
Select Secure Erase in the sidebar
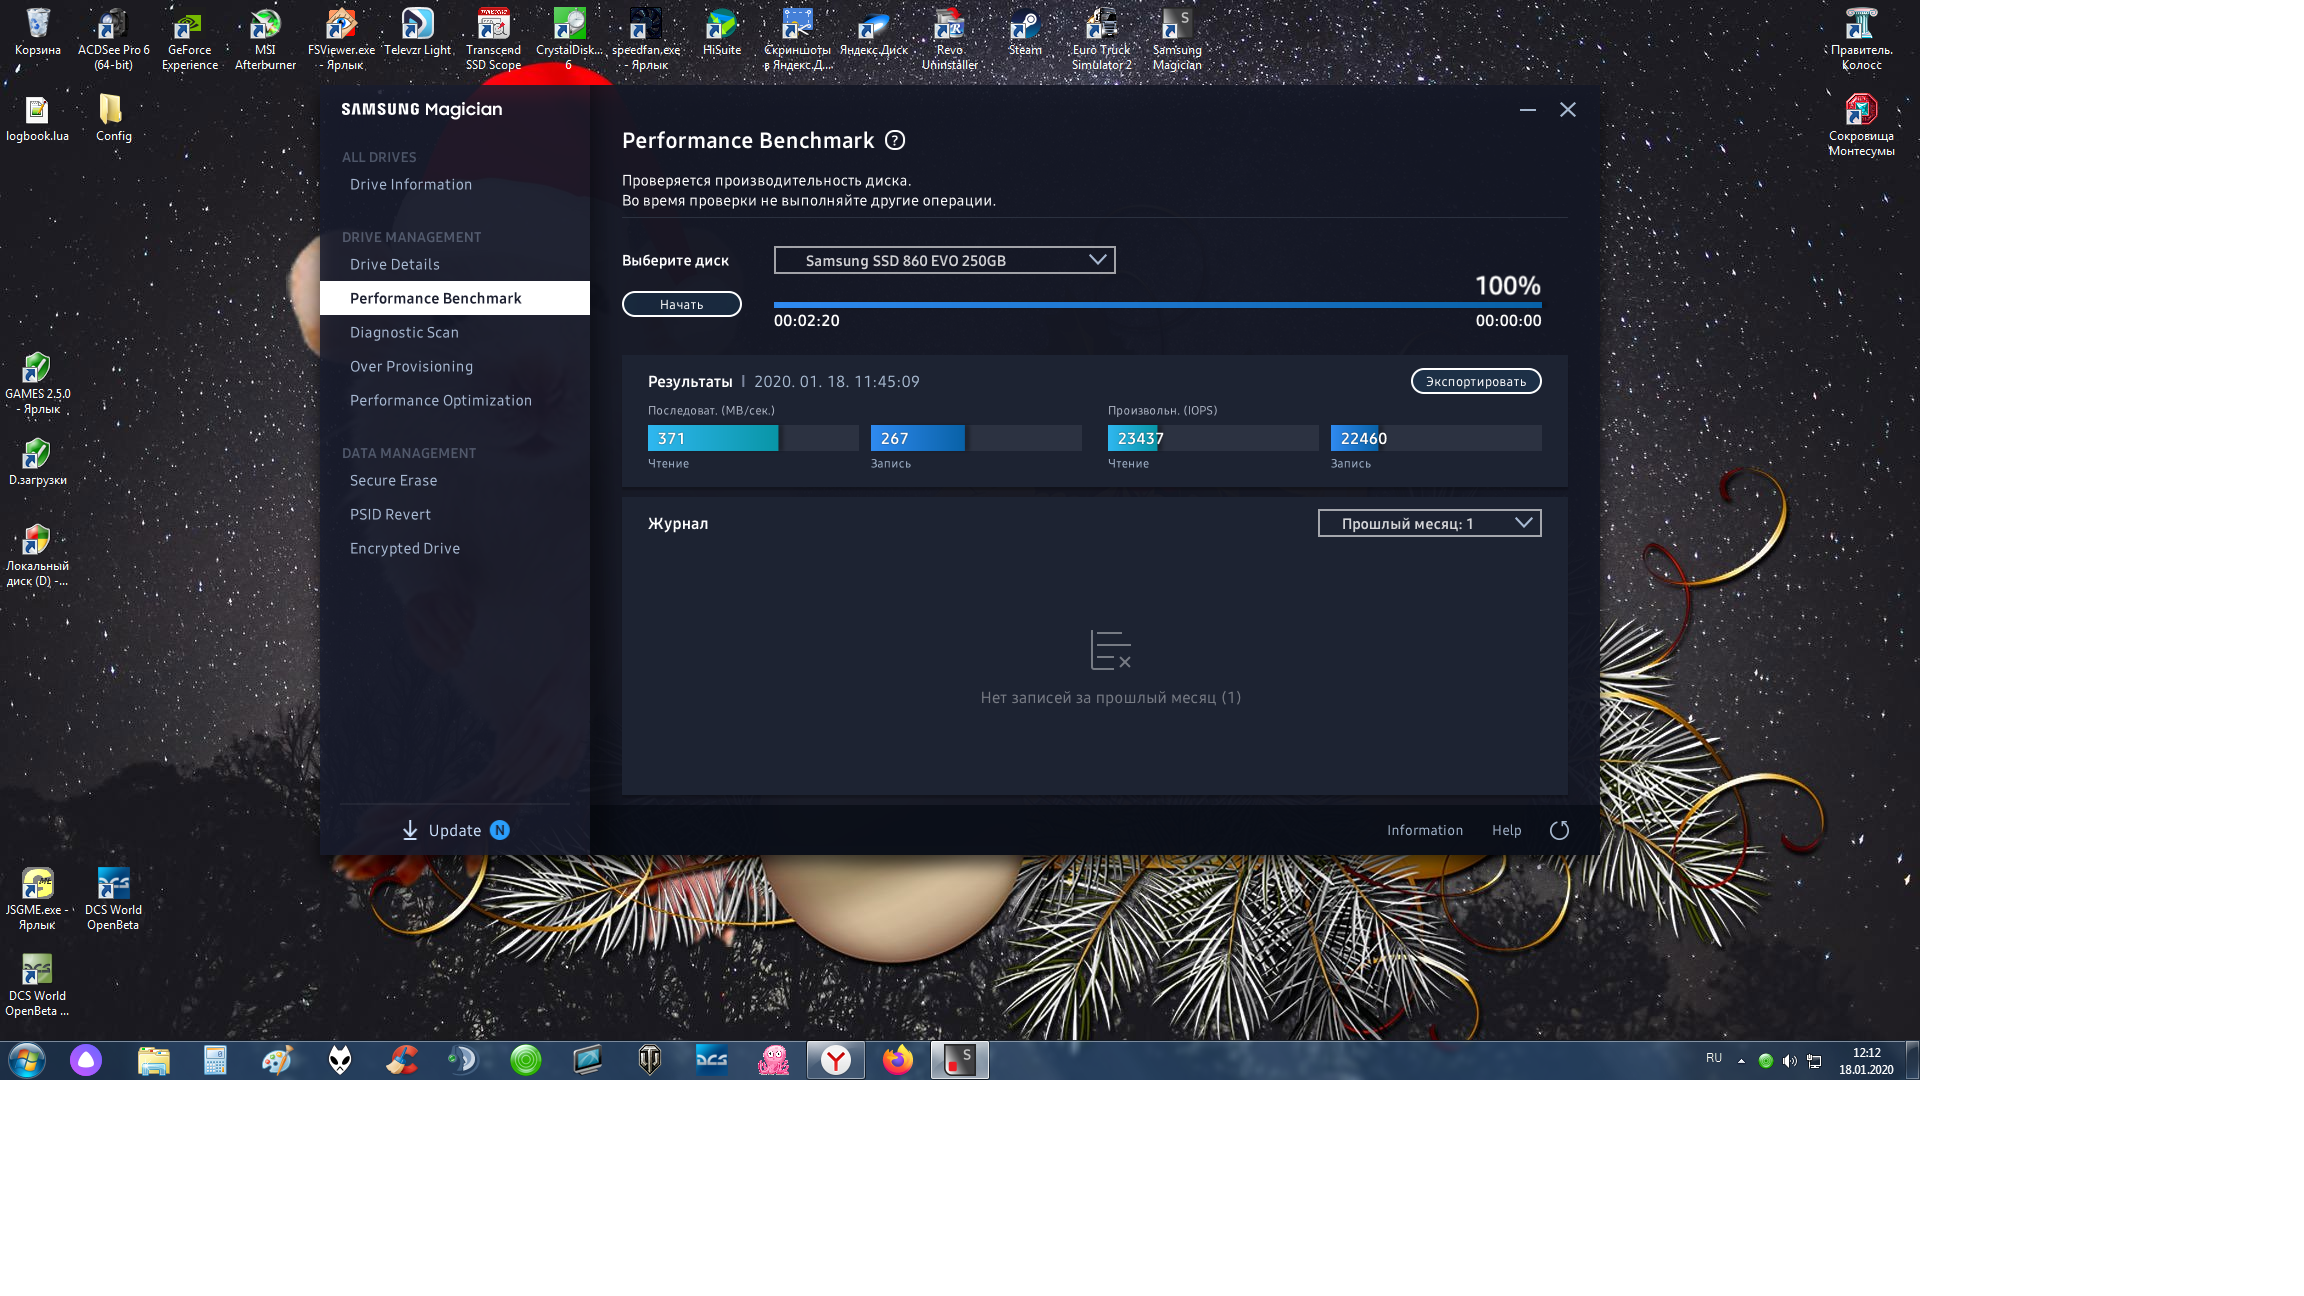(393, 480)
